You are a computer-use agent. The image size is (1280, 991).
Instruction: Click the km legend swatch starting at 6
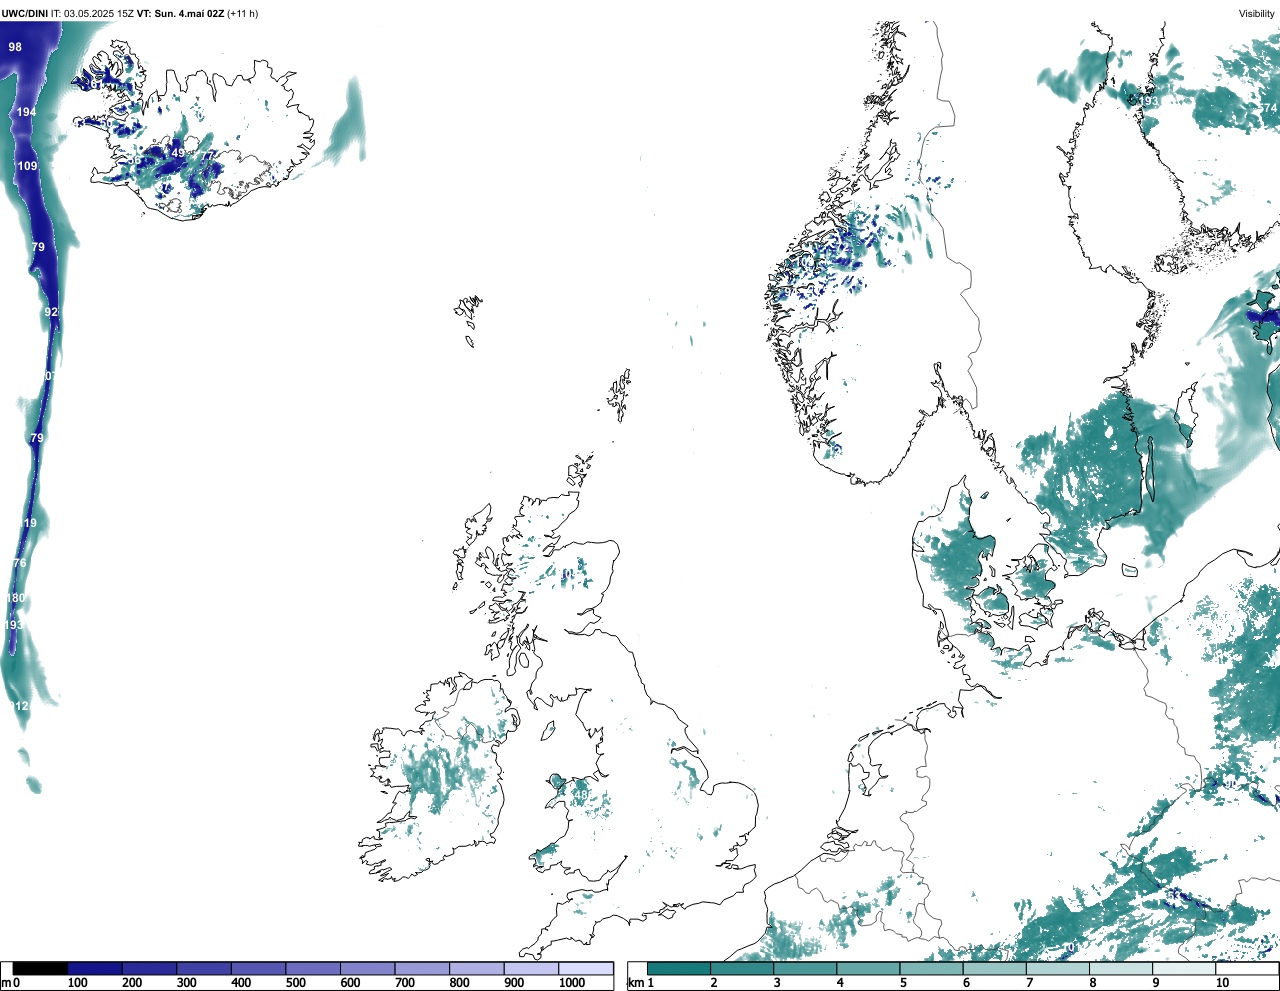click(994, 969)
